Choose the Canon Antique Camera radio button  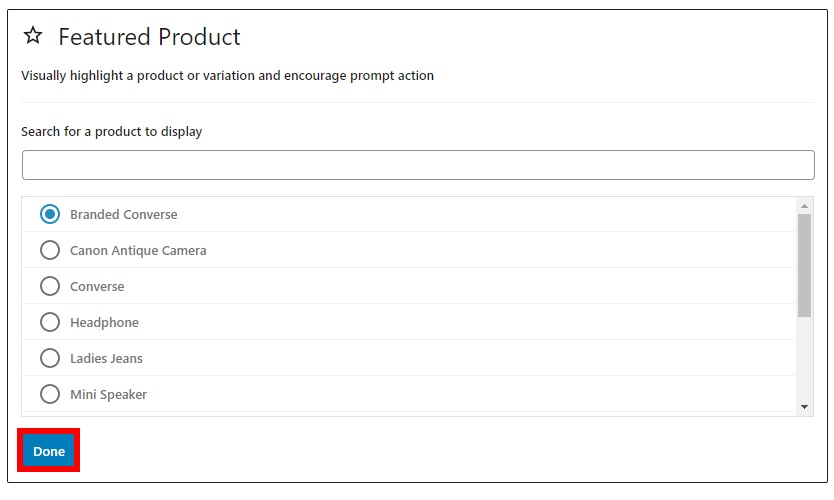[x=50, y=250]
